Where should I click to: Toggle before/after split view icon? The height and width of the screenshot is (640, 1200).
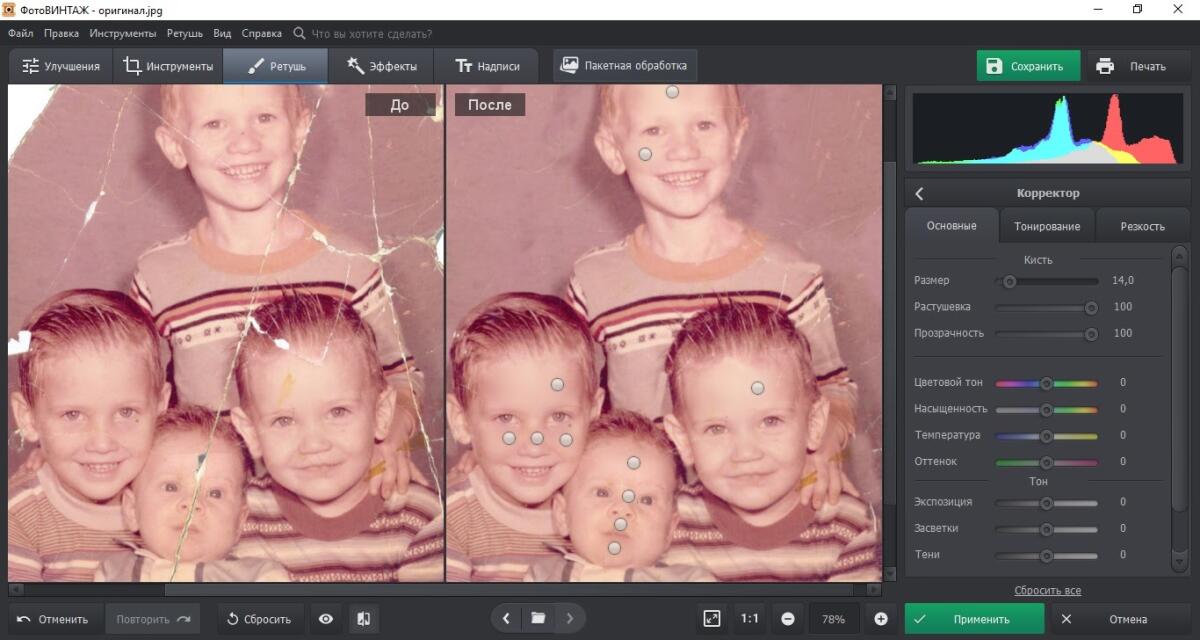(363, 619)
